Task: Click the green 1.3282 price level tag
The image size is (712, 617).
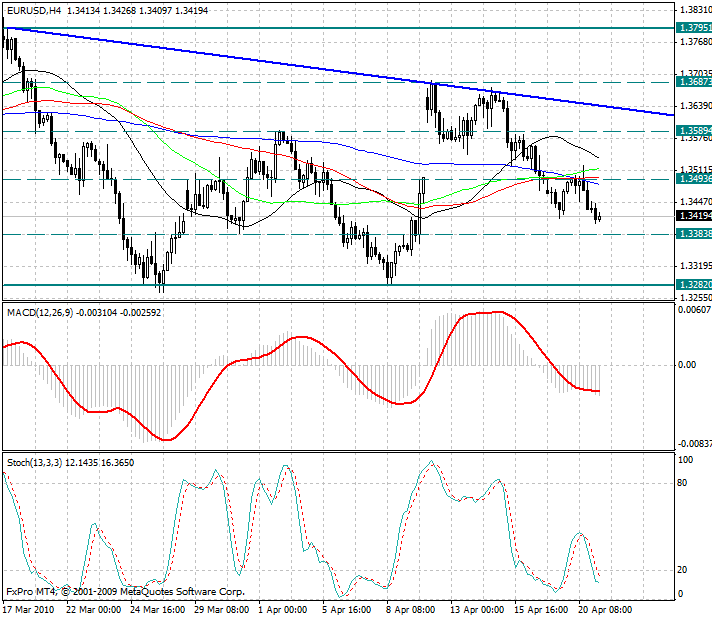Action: click(x=694, y=285)
